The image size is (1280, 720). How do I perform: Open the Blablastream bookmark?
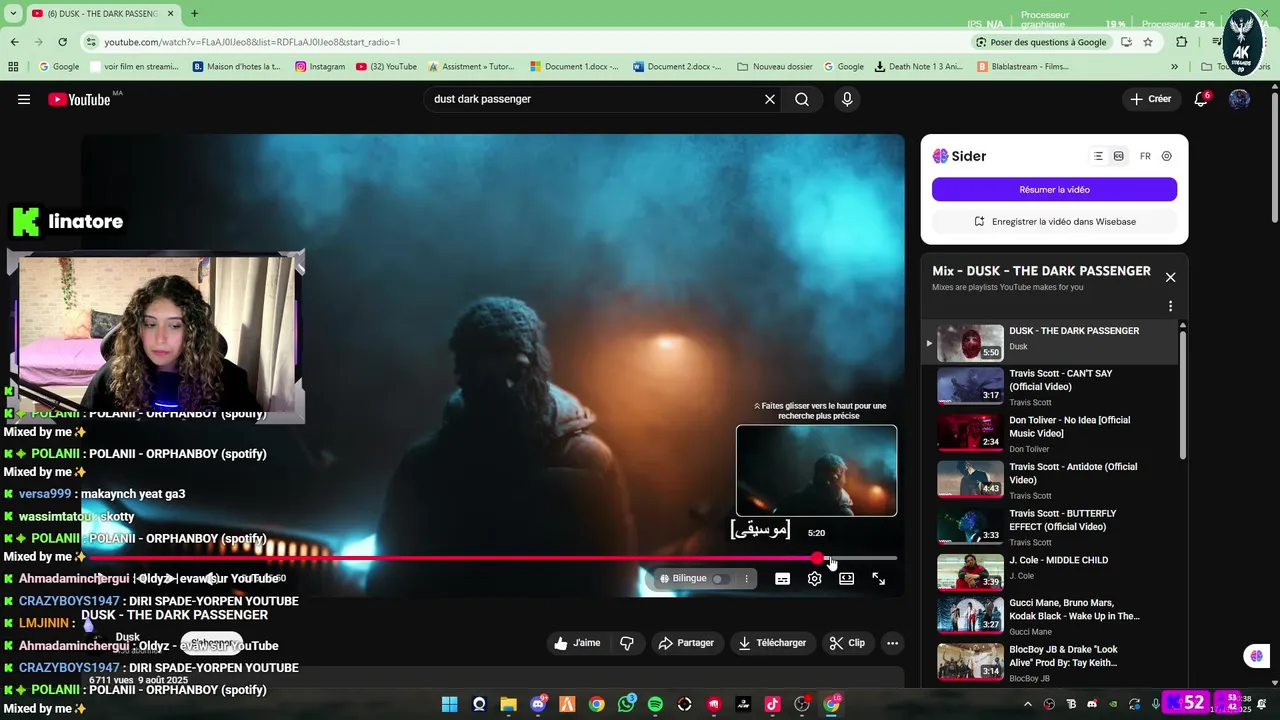pyautogui.click(x=1023, y=67)
